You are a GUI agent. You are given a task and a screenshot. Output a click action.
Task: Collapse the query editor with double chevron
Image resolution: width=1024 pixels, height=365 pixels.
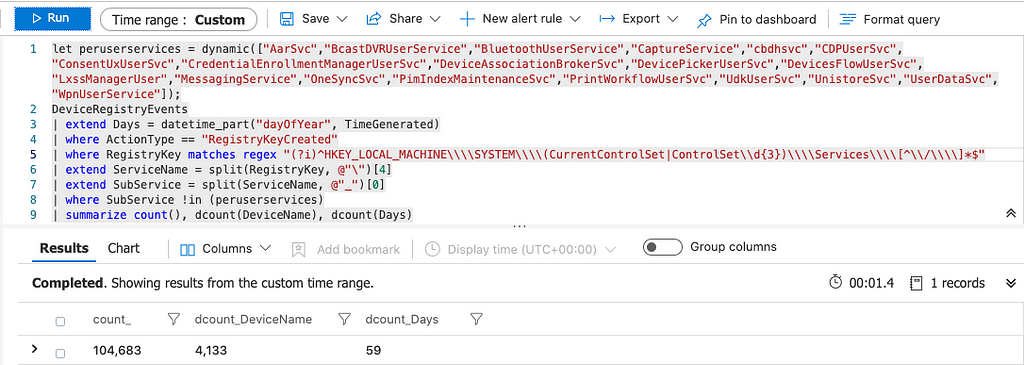point(1010,214)
